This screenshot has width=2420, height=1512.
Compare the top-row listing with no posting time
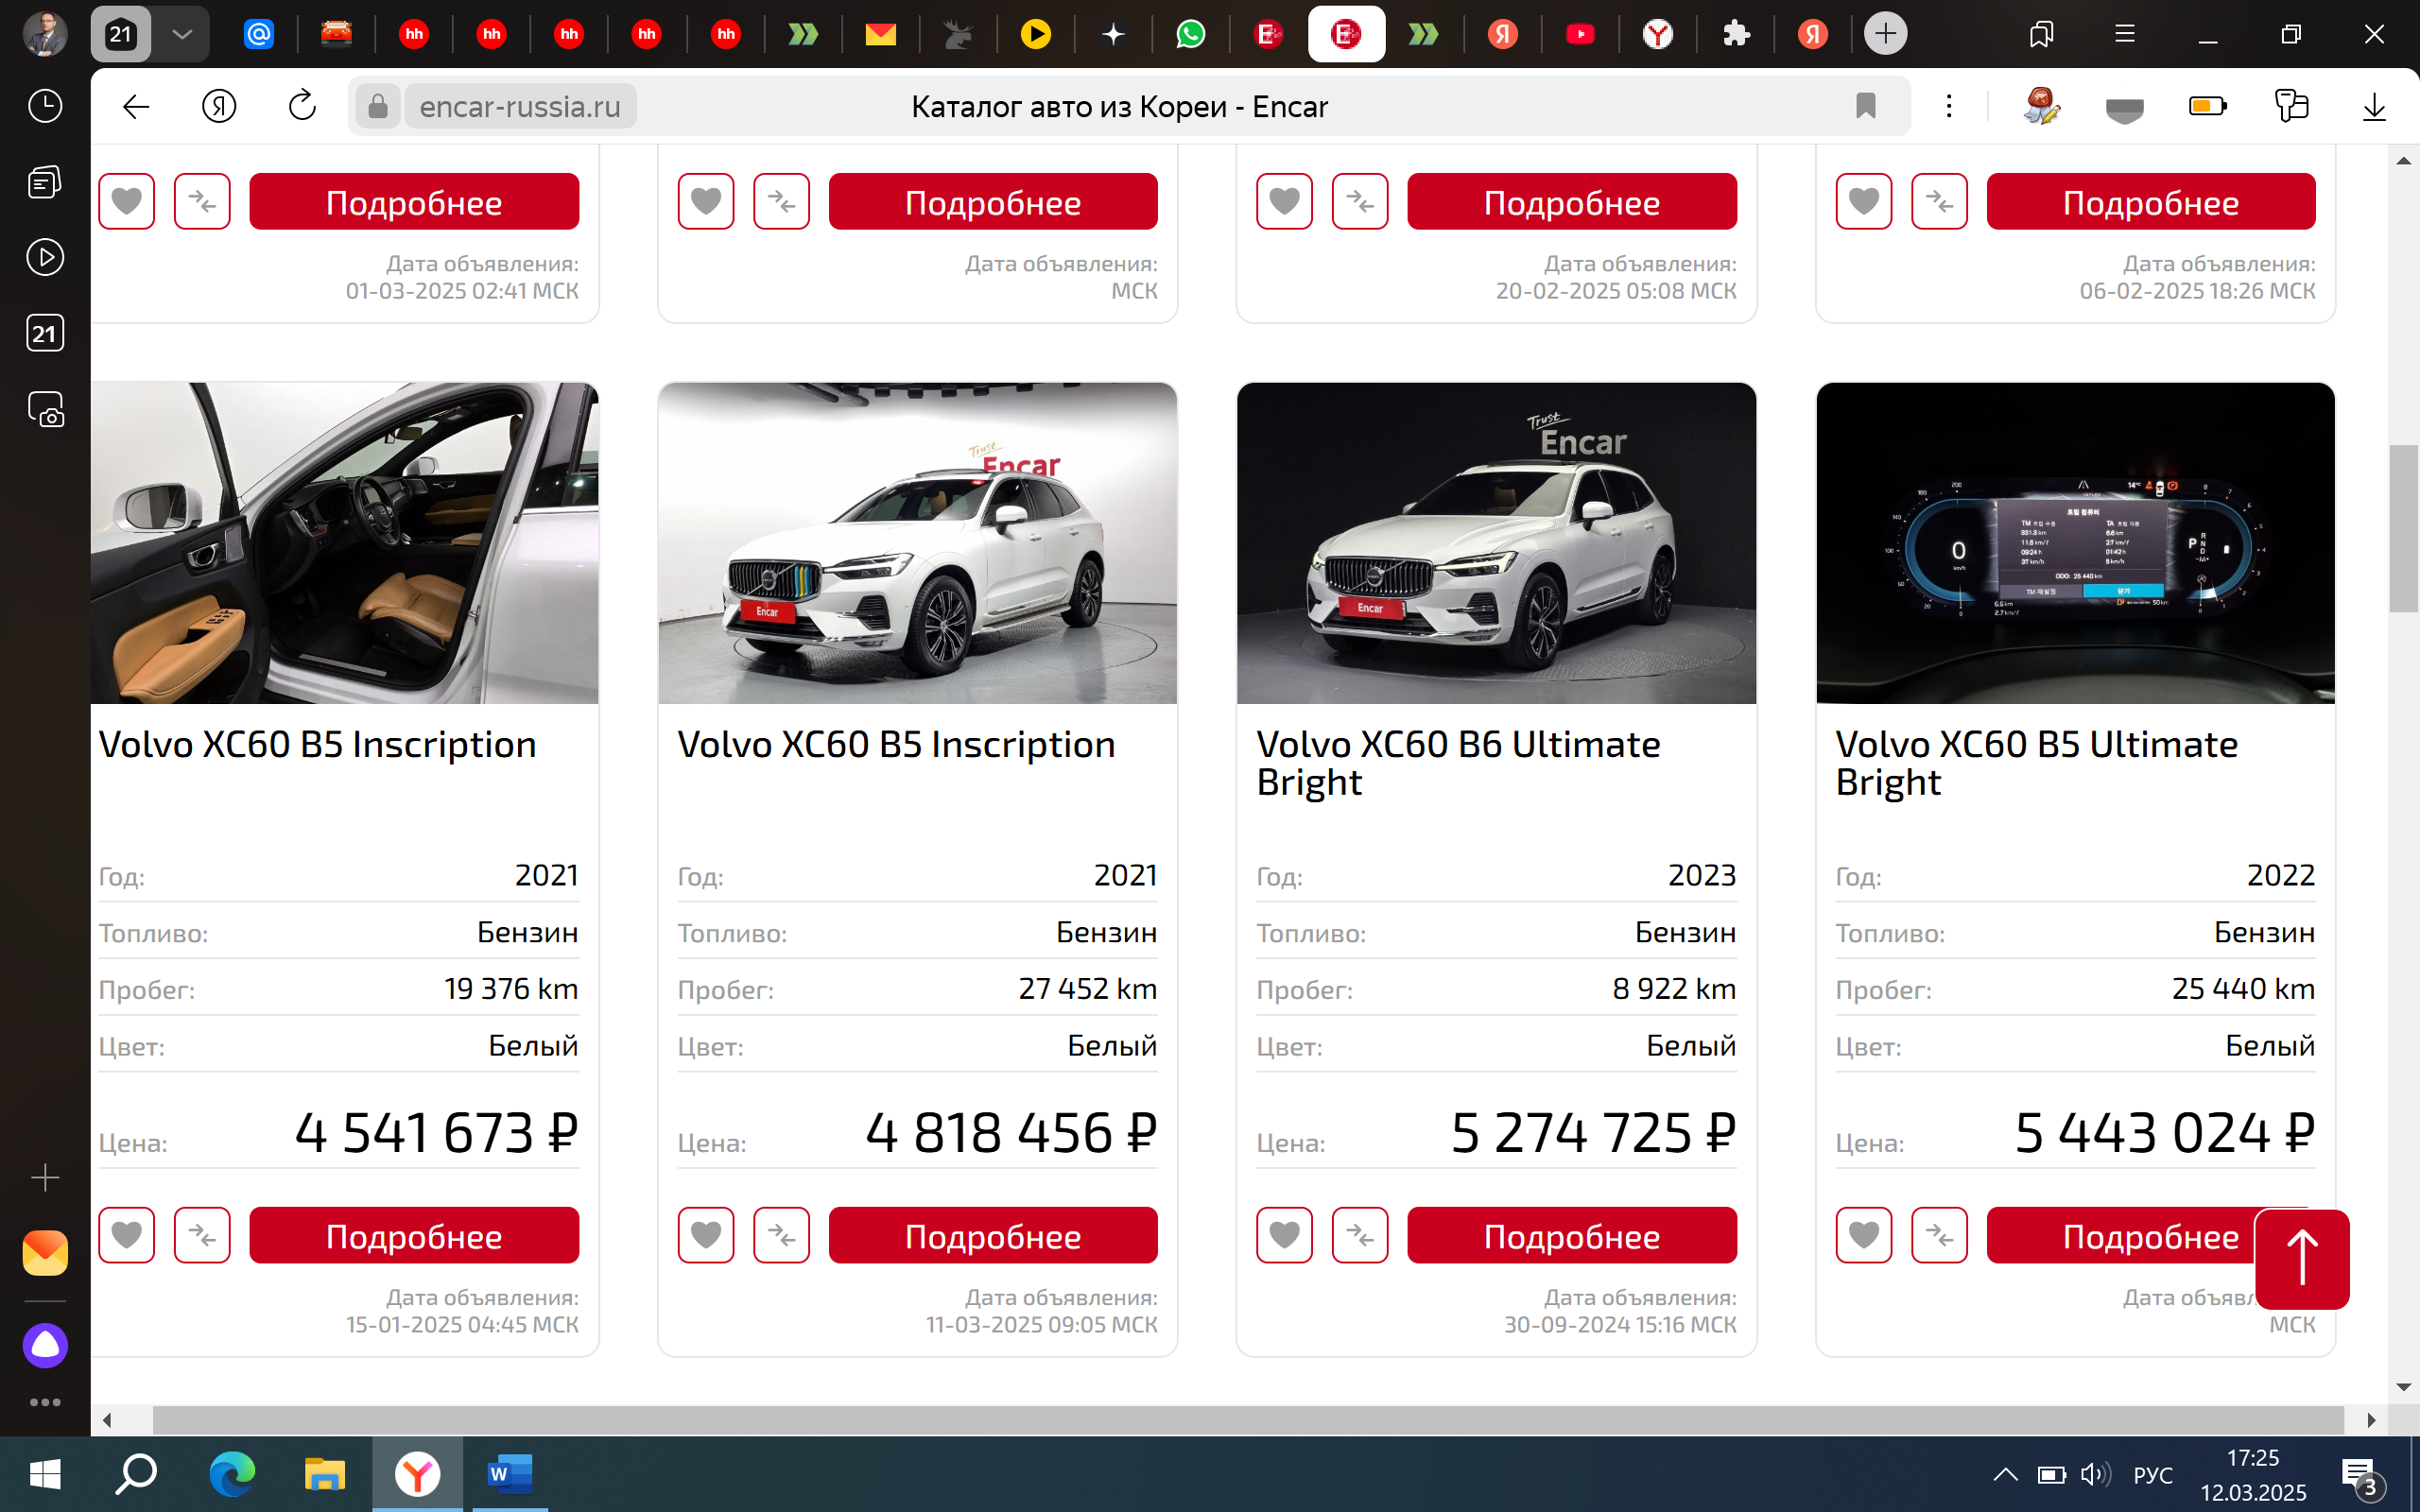781,201
